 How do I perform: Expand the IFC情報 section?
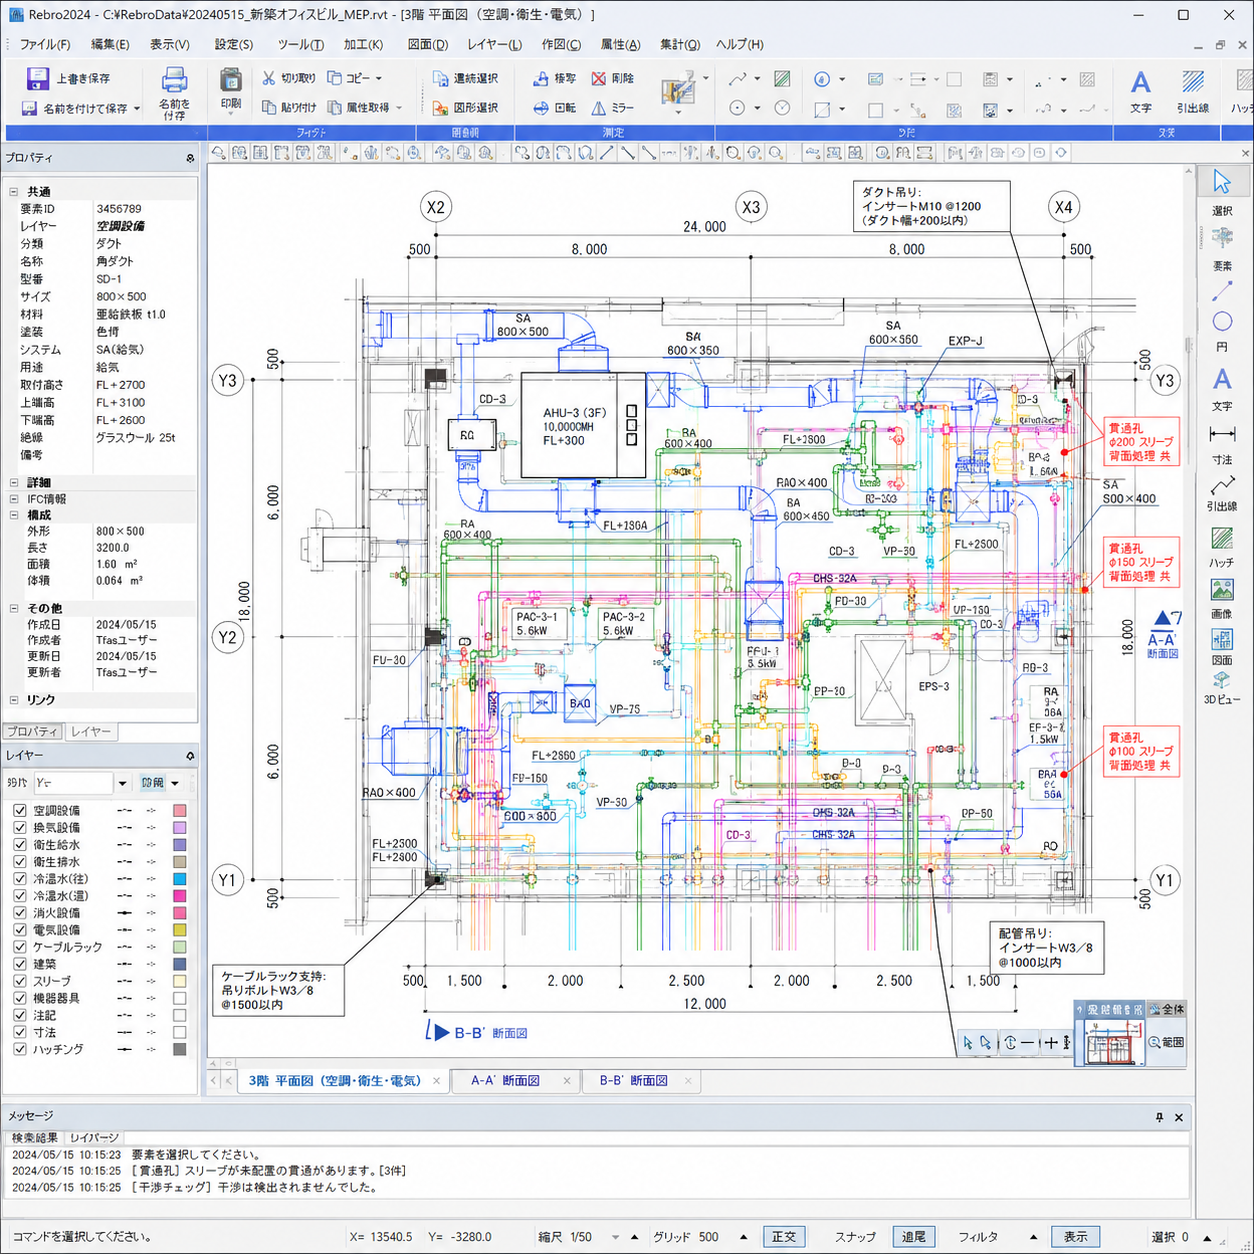pos(14,499)
